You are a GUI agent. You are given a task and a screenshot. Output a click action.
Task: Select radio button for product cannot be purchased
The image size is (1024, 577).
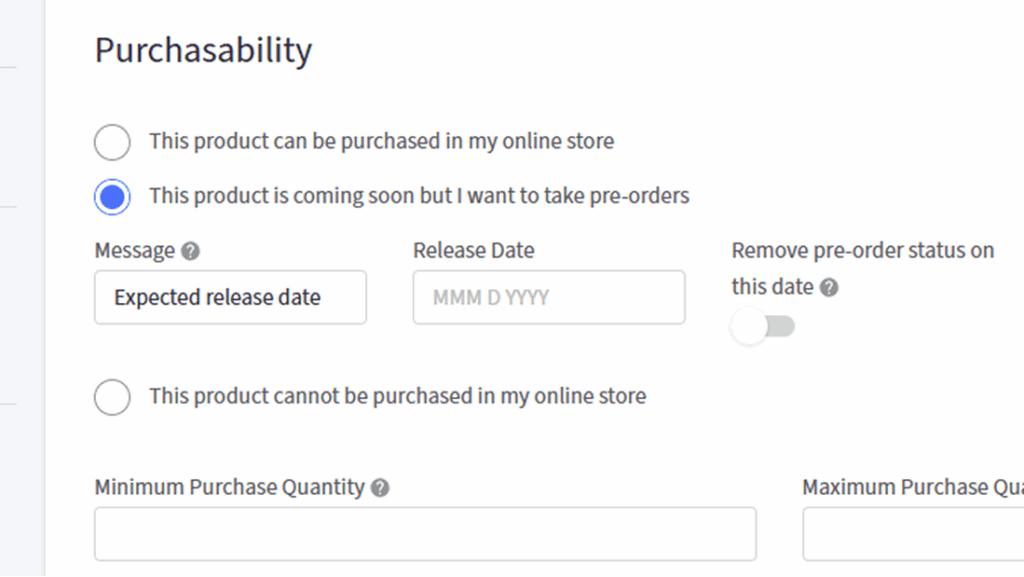[112, 397]
